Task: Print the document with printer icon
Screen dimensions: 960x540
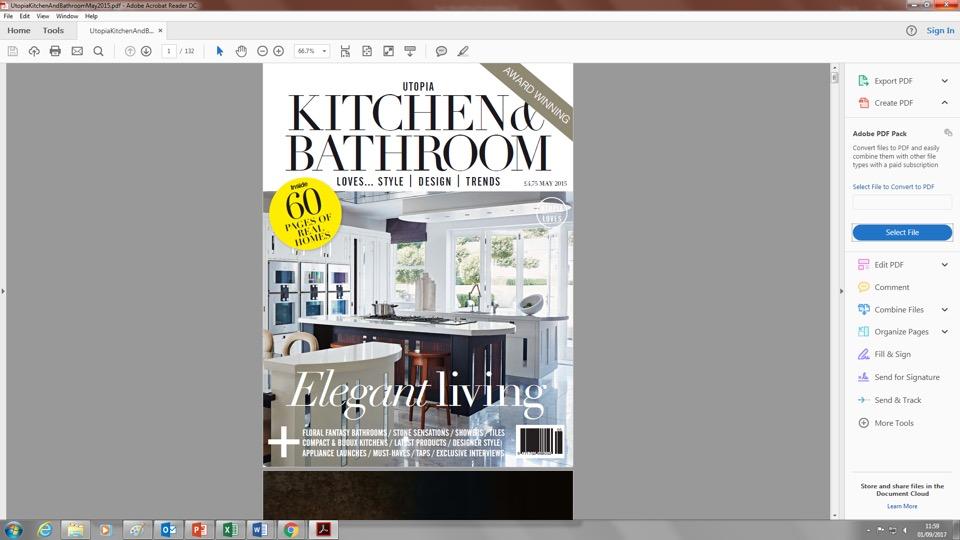Action: [x=55, y=51]
